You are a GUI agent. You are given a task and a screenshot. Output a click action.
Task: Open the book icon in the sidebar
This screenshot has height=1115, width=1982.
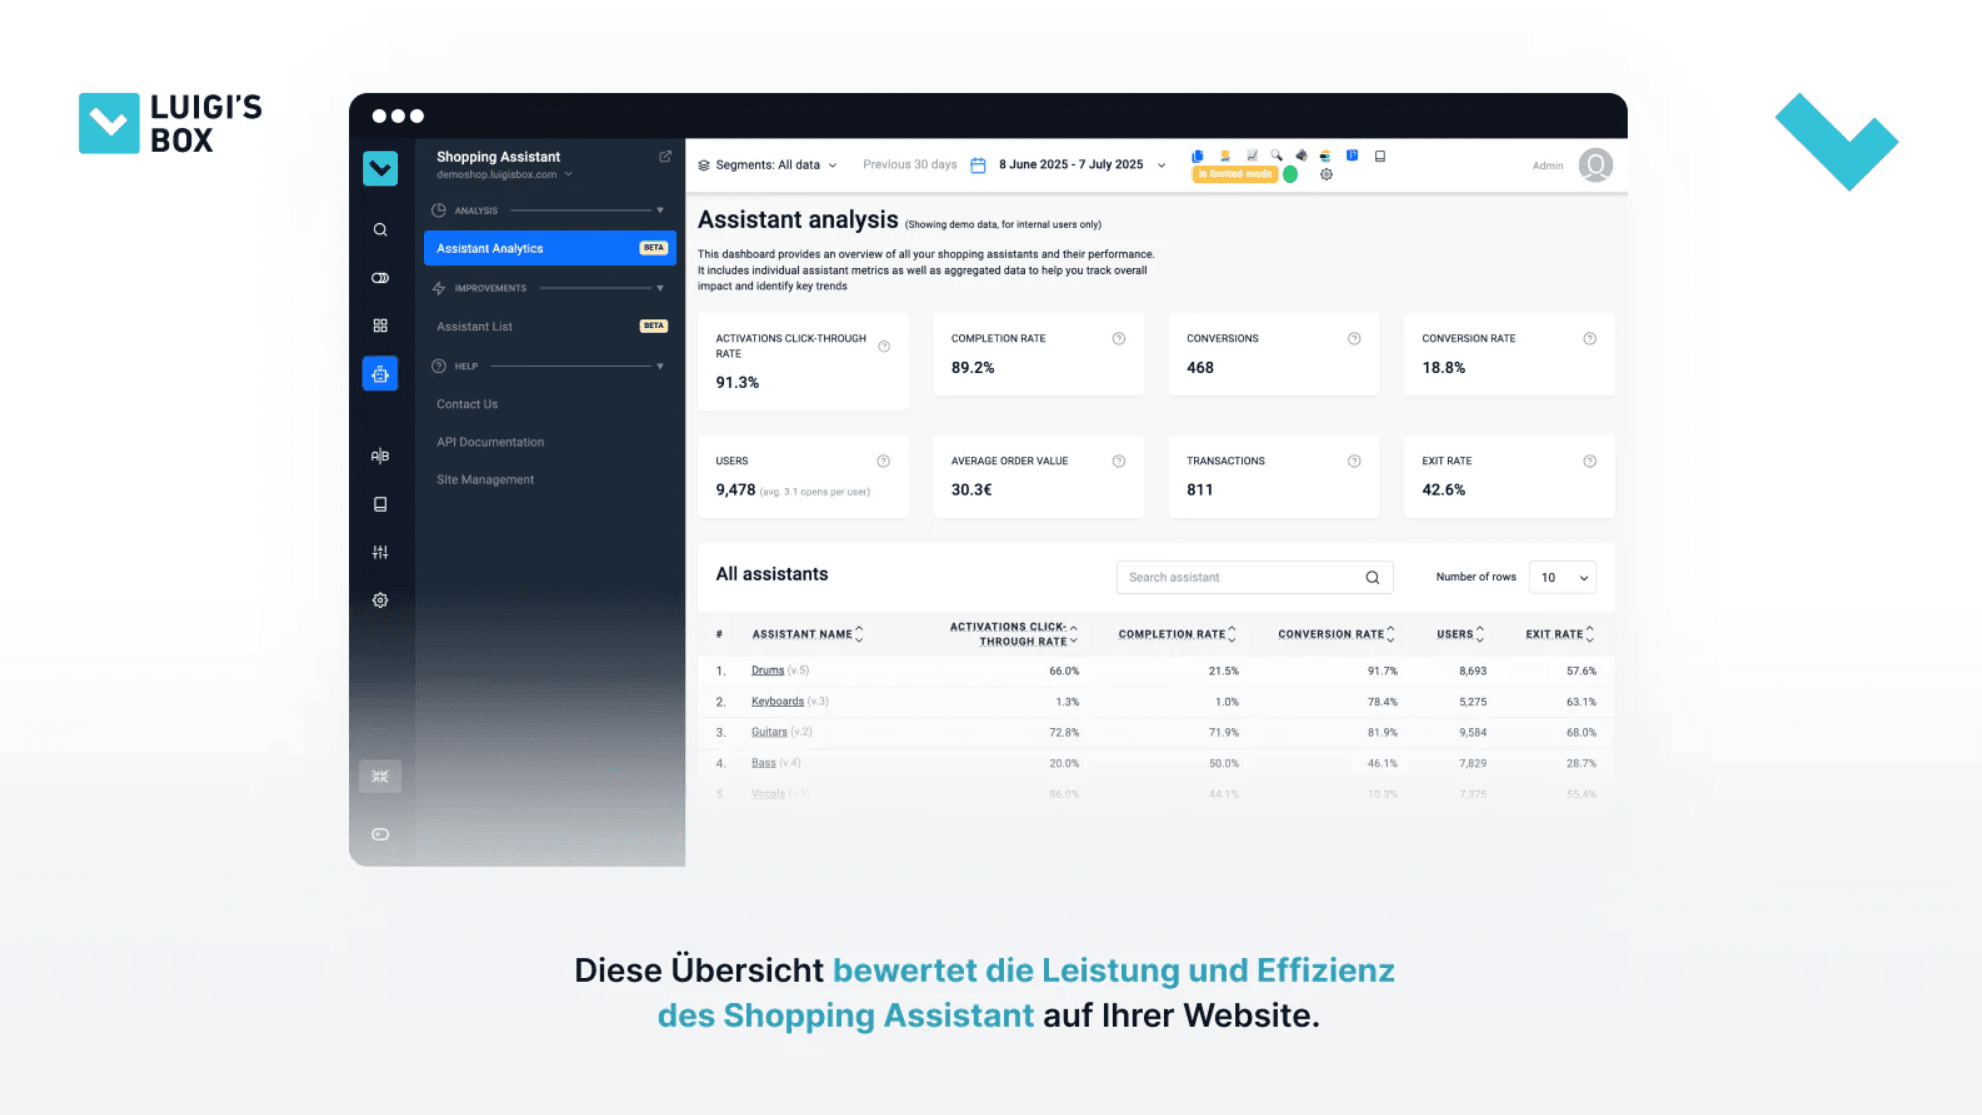380,504
